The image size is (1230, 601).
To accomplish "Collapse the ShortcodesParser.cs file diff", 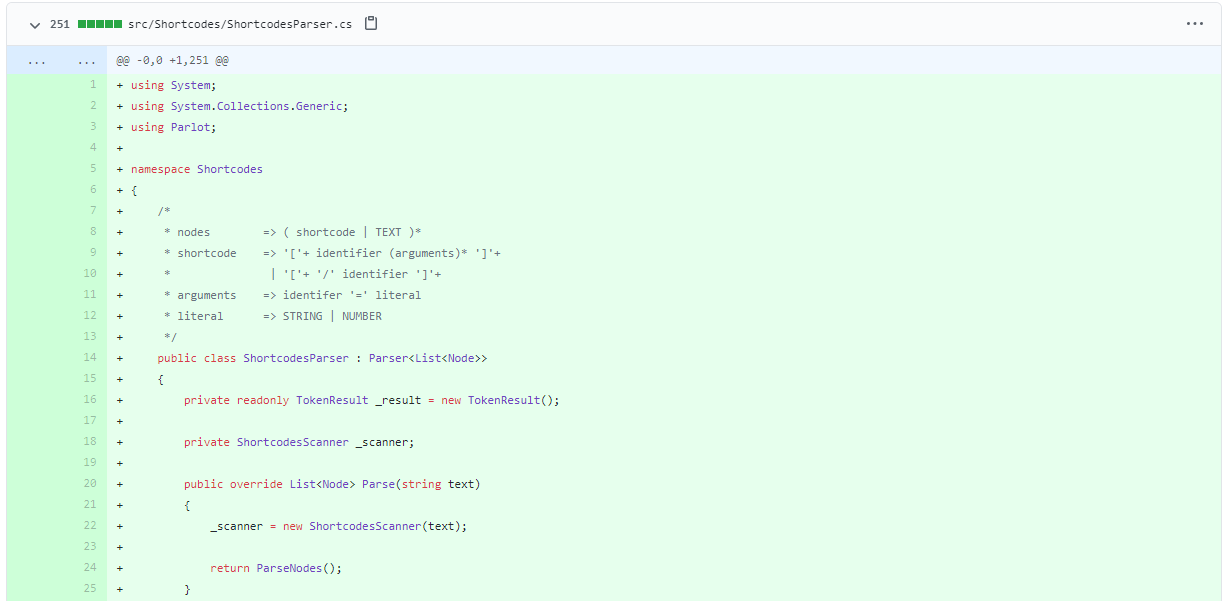I will pyautogui.click(x=35, y=24).
